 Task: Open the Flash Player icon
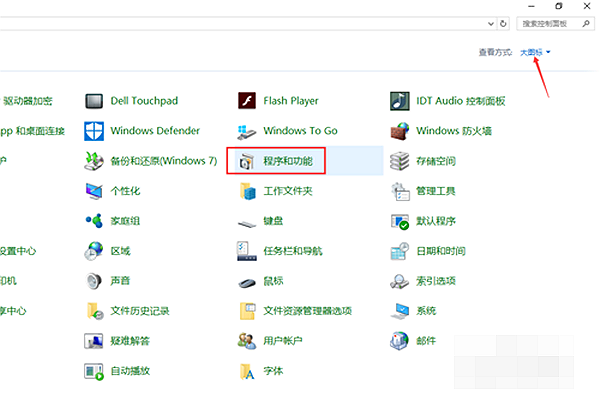pyautogui.click(x=247, y=101)
